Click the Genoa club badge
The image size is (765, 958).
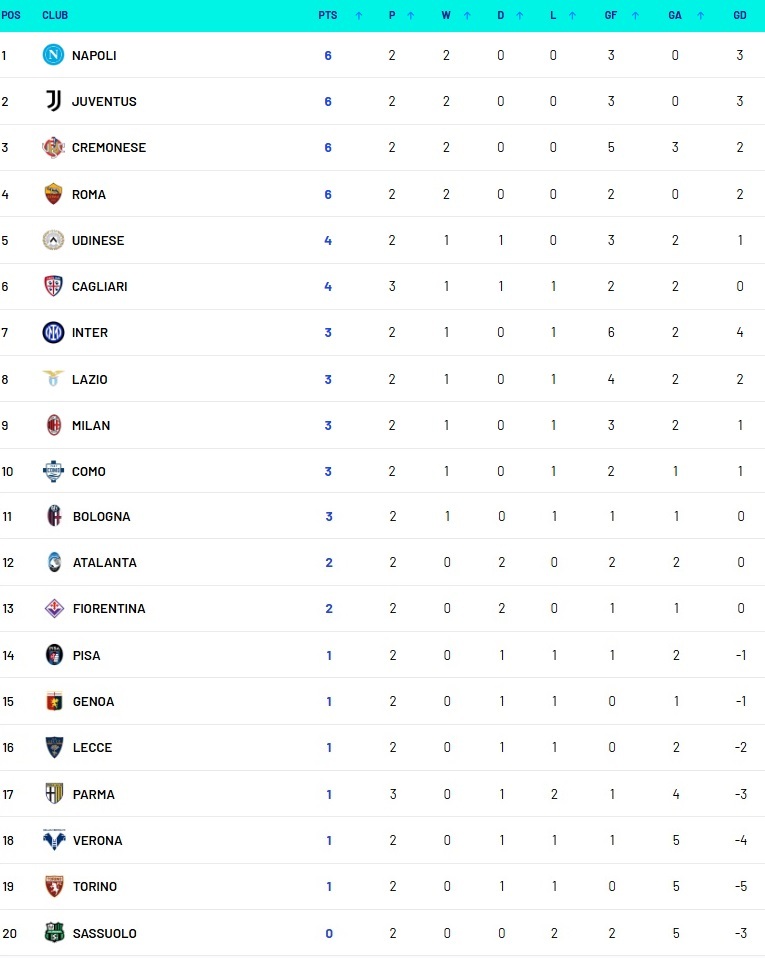[x=54, y=701]
